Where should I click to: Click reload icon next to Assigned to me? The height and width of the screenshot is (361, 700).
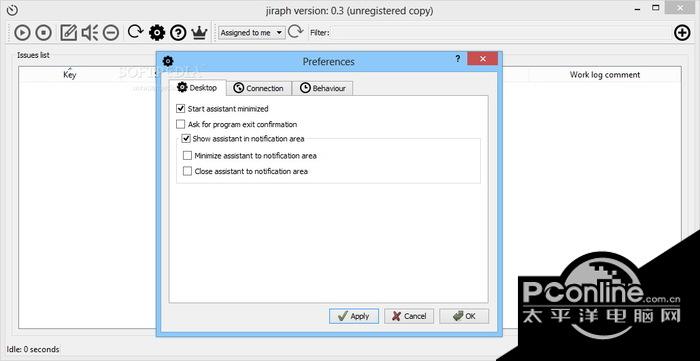pyautogui.click(x=296, y=31)
